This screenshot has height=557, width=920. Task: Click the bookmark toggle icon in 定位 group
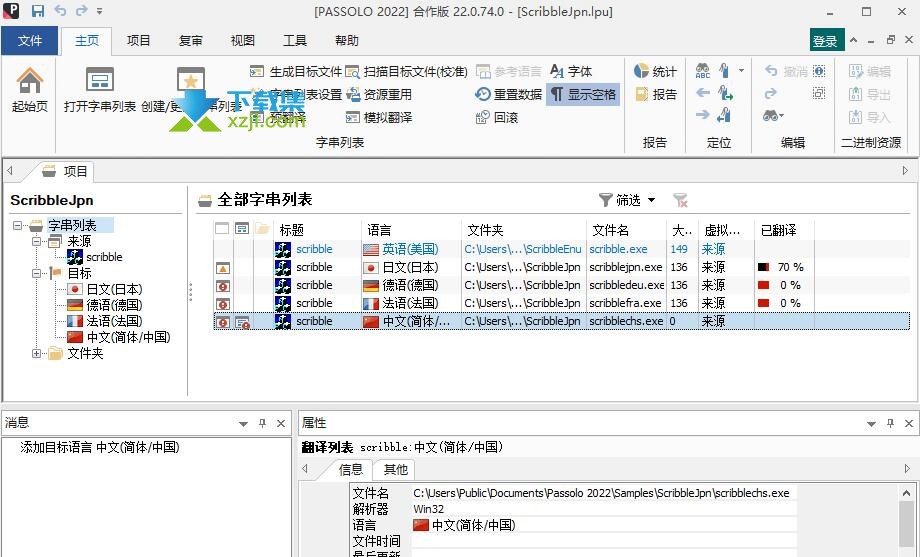pos(725,71)
